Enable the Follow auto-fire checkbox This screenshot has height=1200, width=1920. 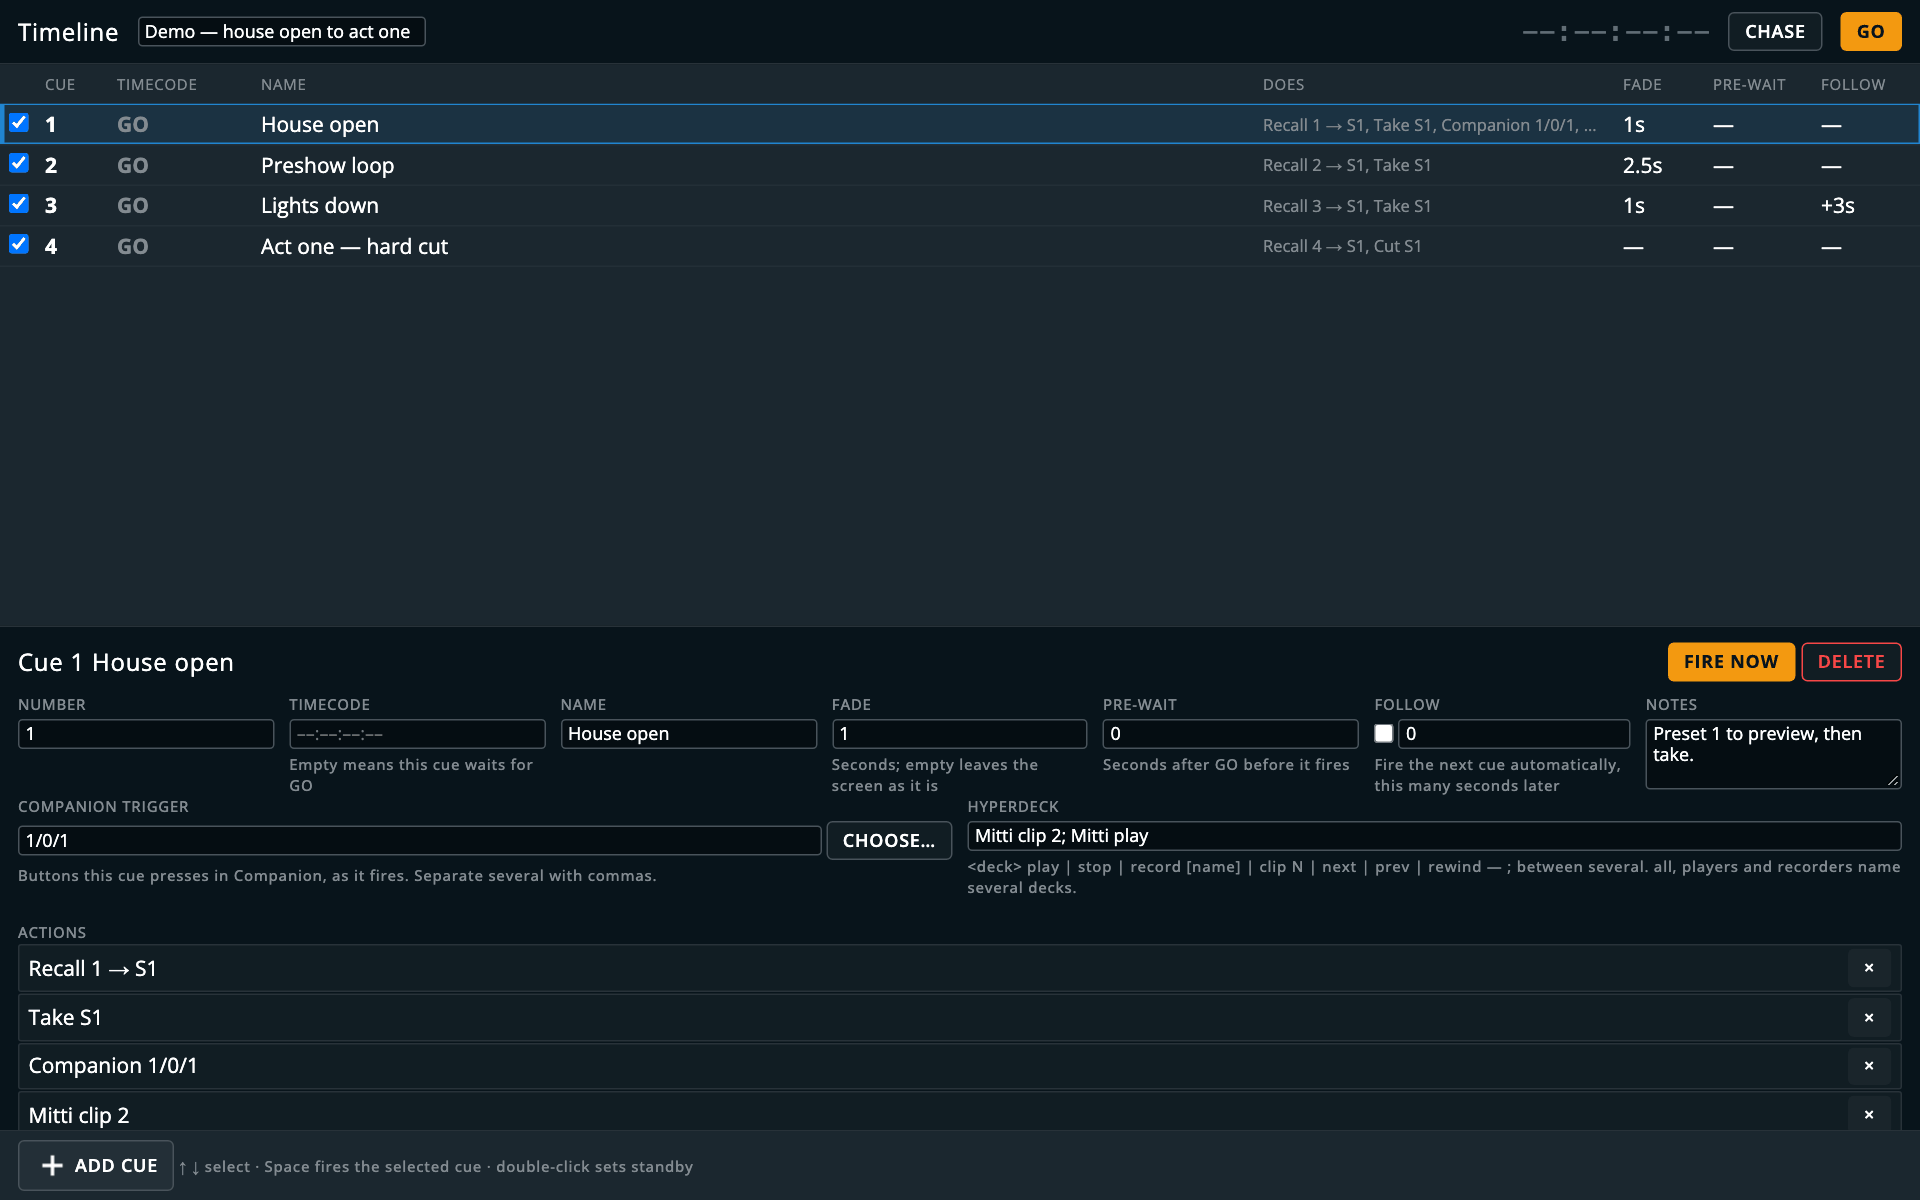click(1384, 733)
